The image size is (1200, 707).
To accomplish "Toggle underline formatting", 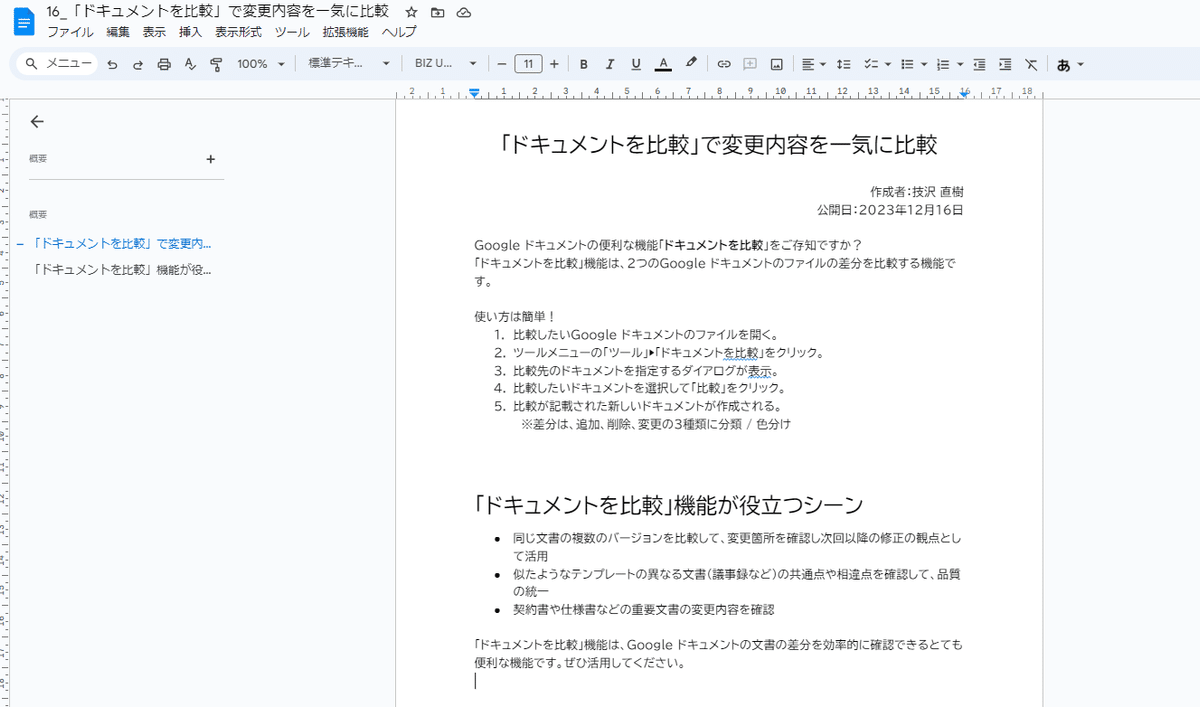I will [x=636, y=64].
